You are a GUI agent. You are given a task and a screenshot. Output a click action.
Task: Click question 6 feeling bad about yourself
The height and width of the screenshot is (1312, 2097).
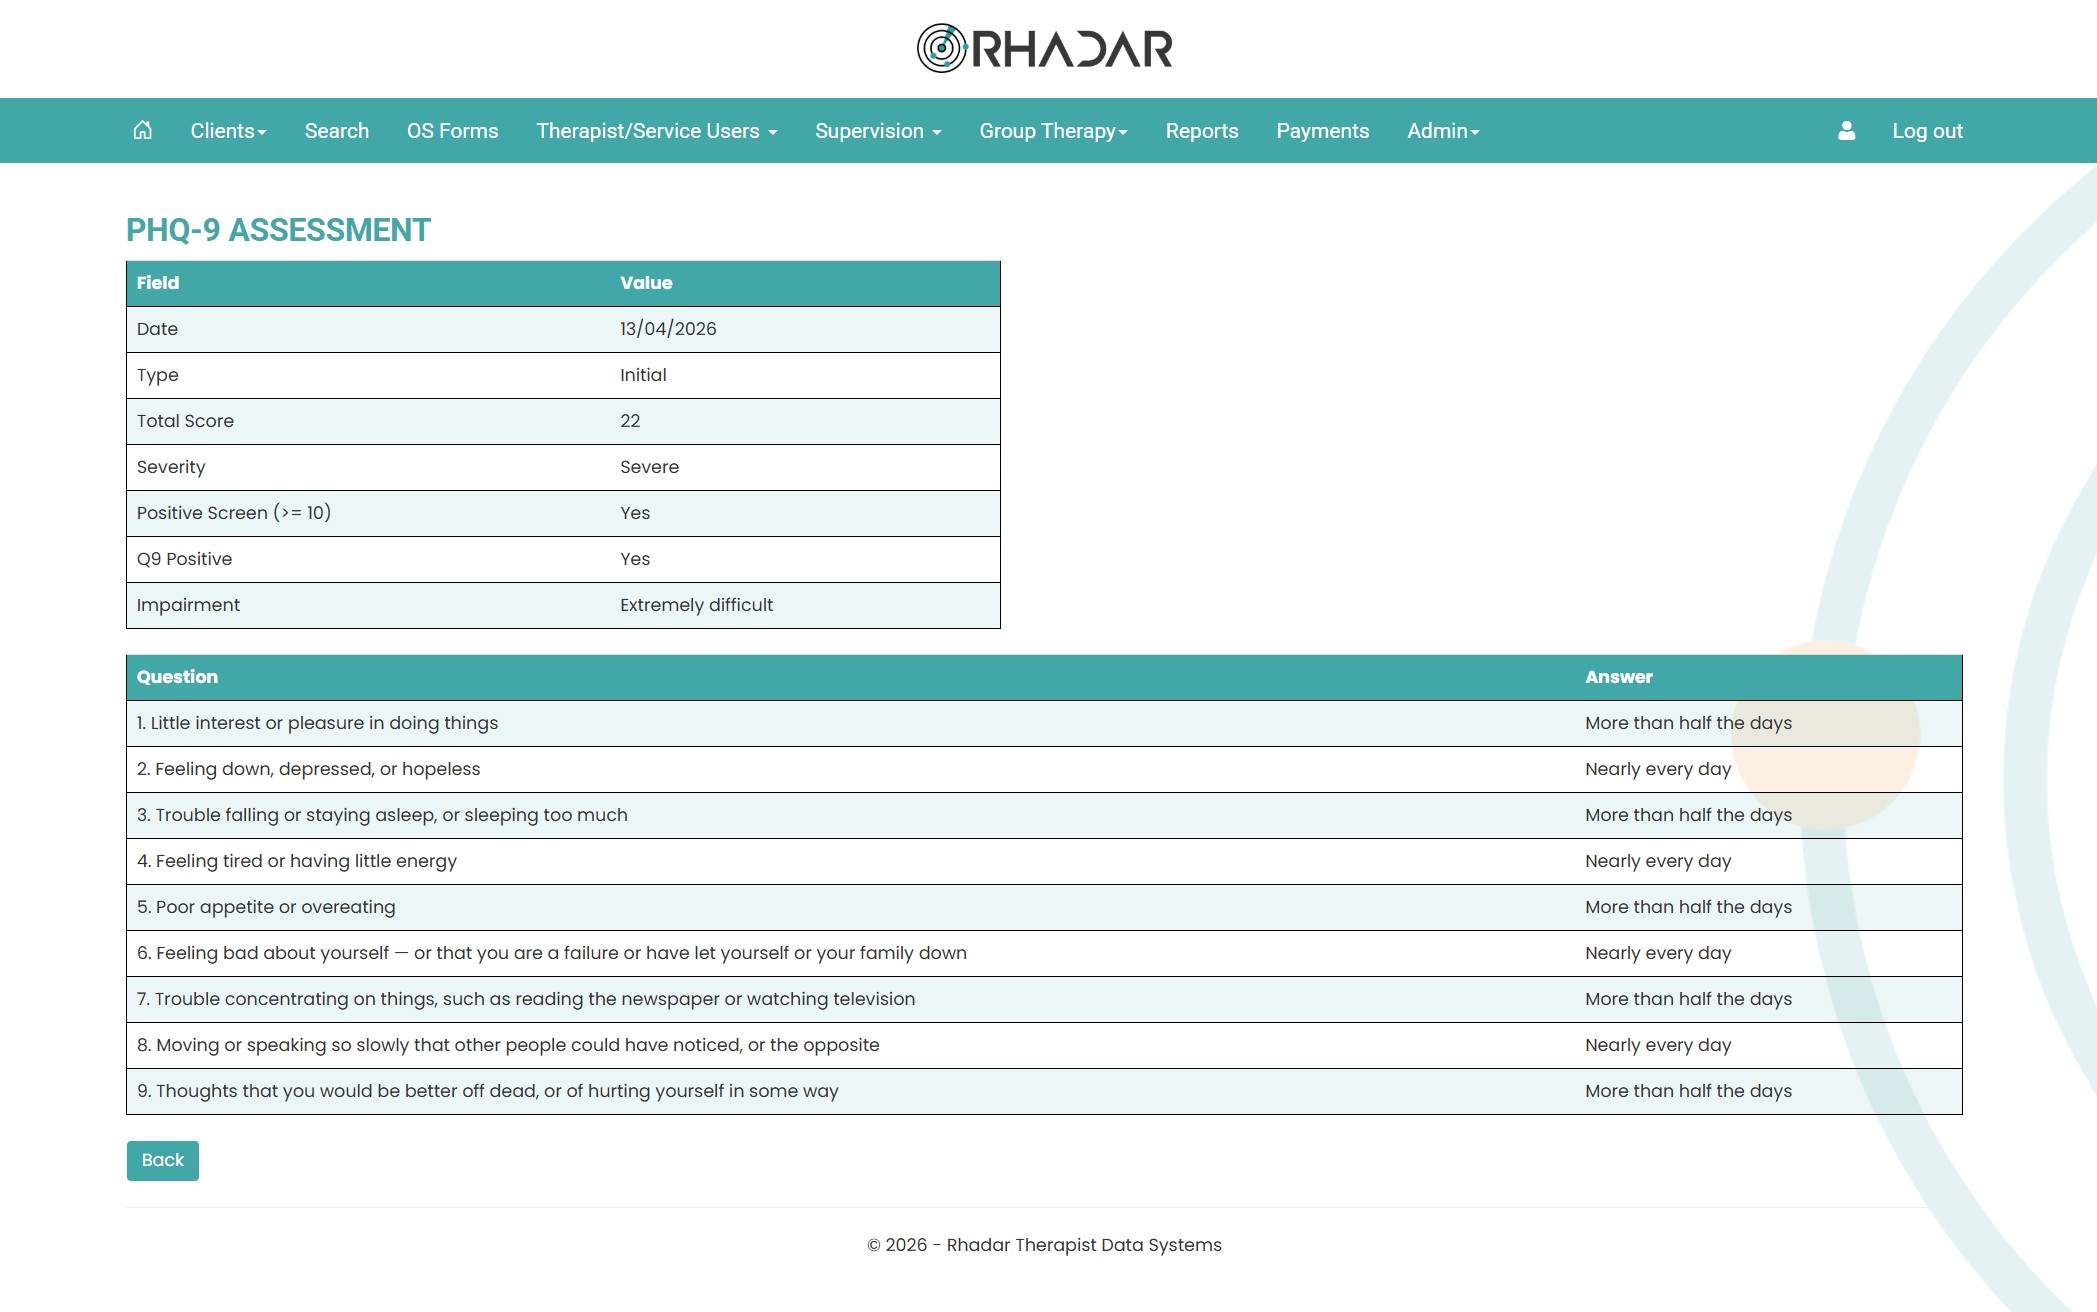pos(552,953)
